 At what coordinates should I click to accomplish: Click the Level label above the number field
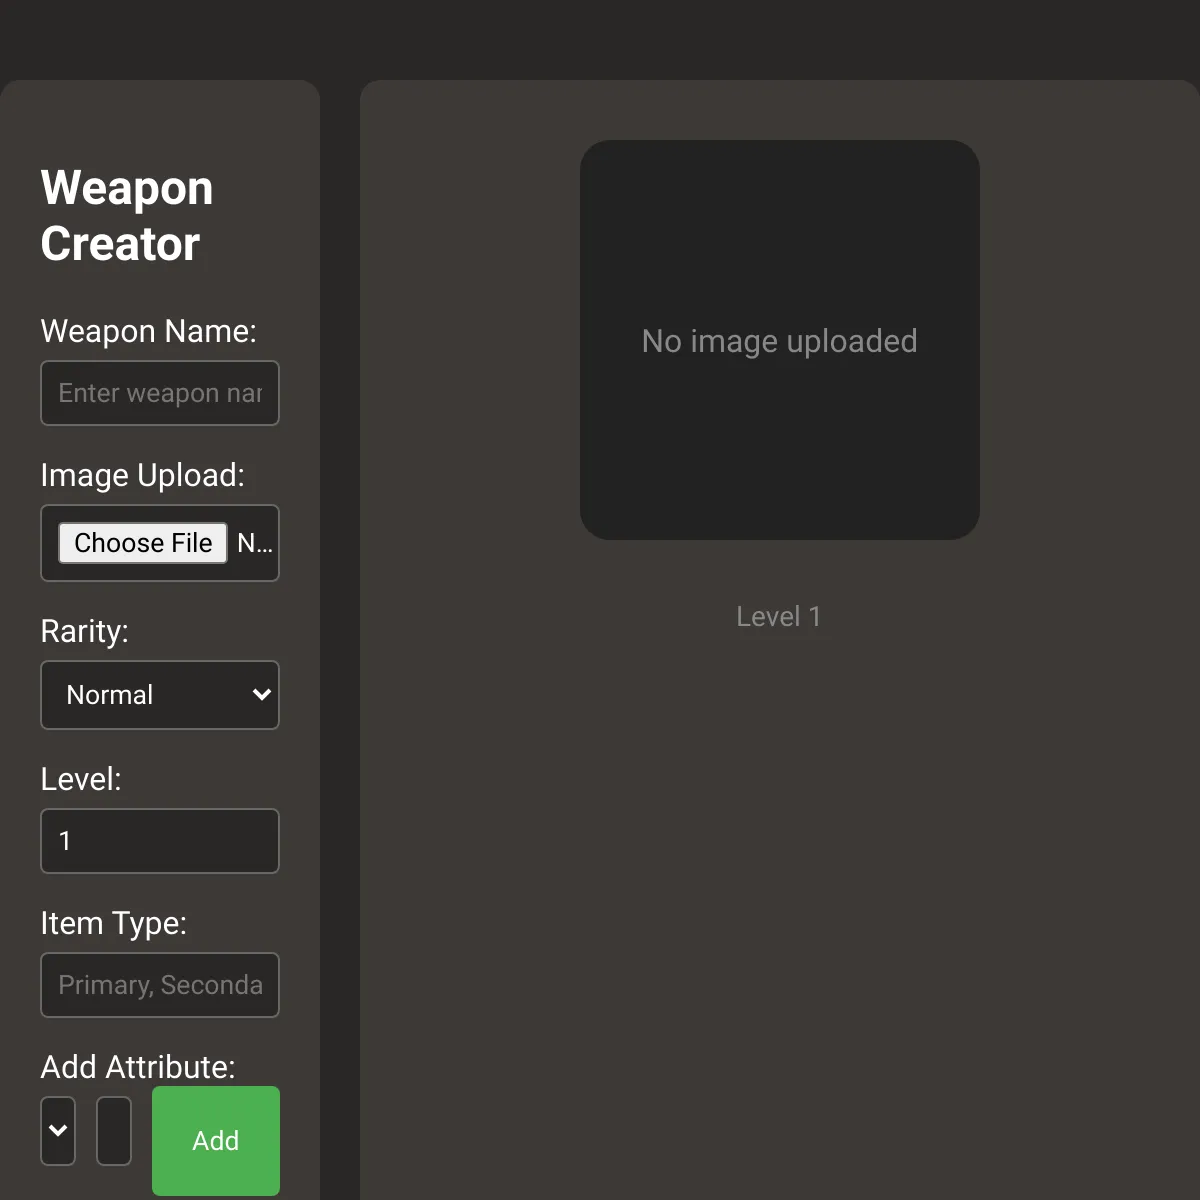pos(80,779)
